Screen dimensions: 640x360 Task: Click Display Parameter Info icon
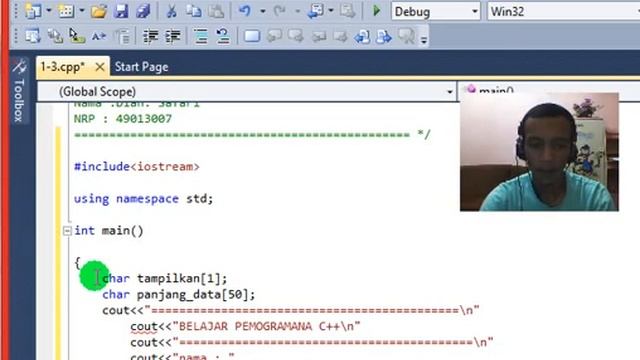pyautogui.click(x=55, y=37)
